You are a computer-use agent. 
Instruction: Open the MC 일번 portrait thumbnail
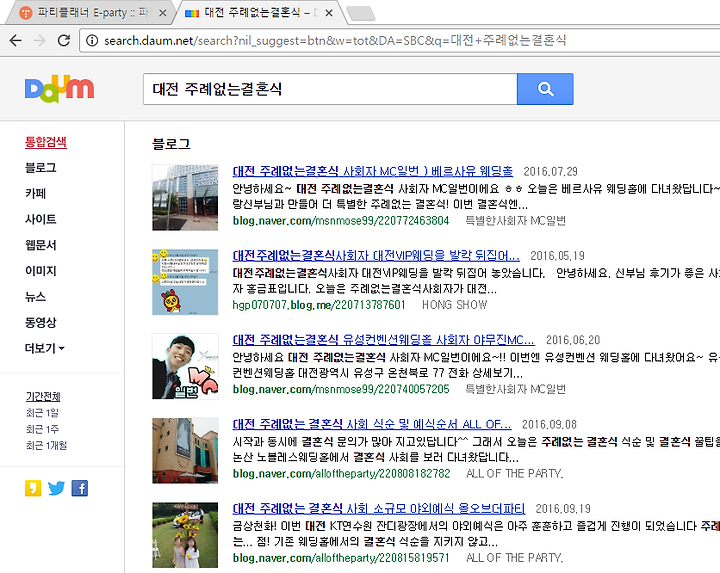click(x=185, y=366)
